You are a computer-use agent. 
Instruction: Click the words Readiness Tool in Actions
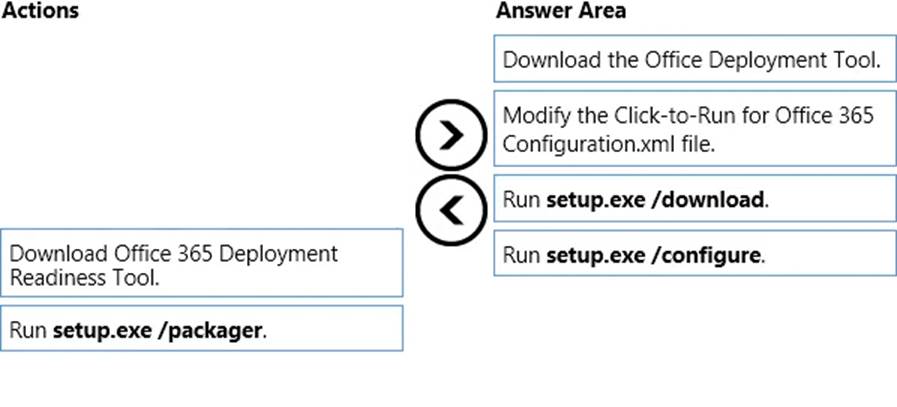coord(83,278)
